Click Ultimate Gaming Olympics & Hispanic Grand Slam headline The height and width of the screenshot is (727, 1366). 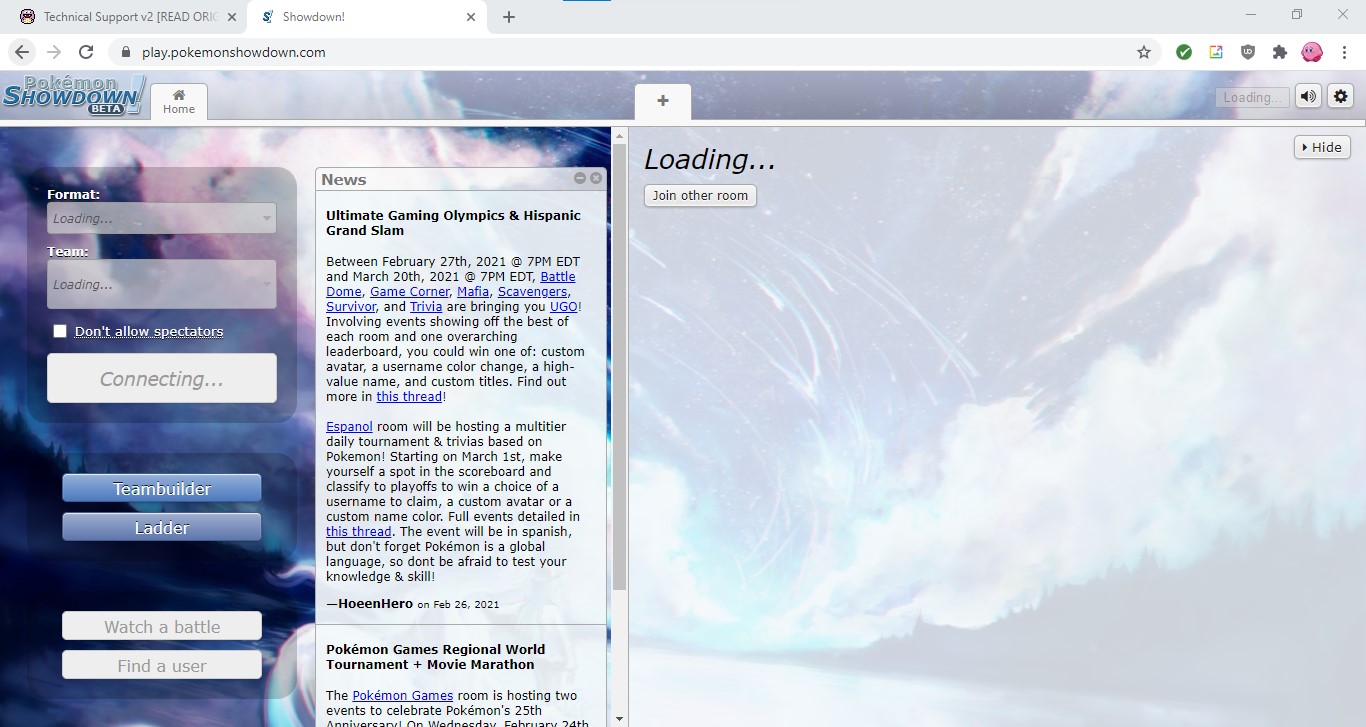click(453, 223)
